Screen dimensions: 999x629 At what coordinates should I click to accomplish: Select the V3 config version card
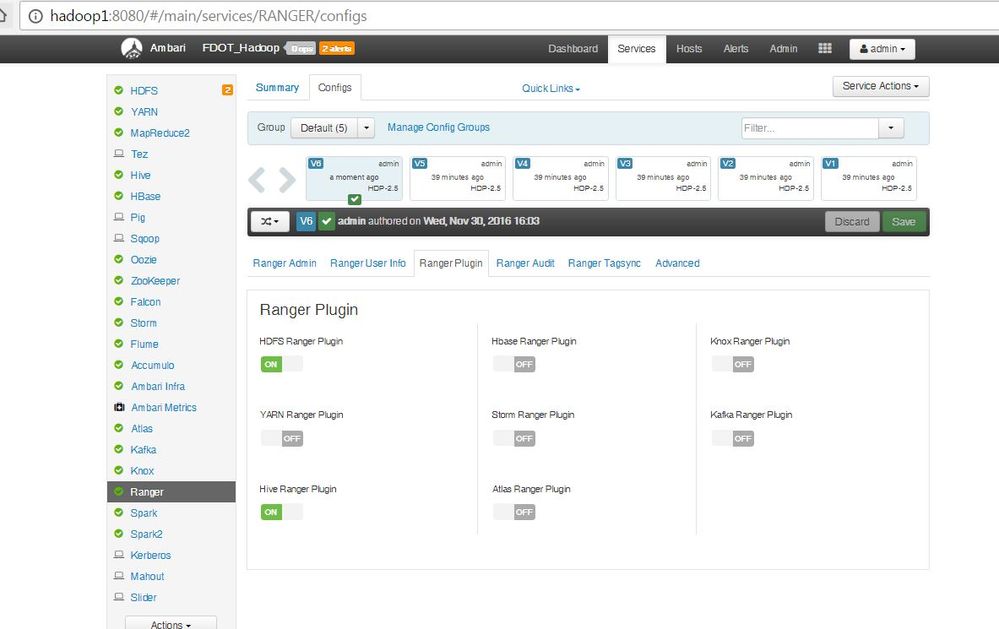click(x=663, y=178)
